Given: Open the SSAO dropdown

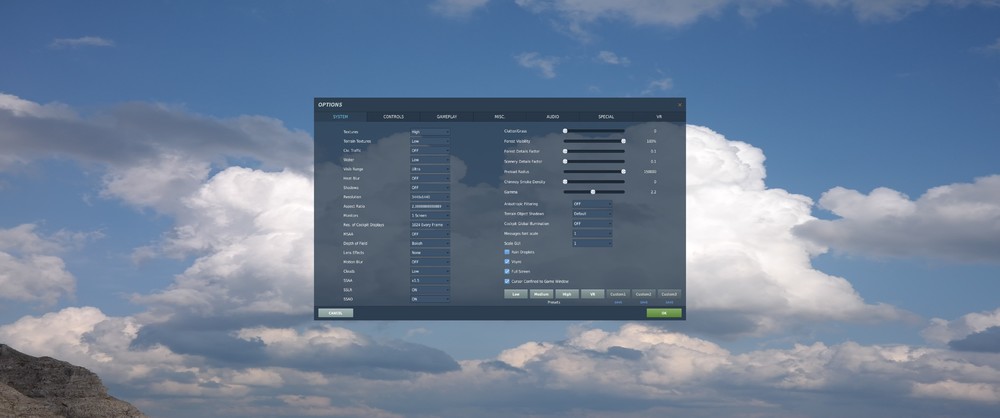Looking at the screenshot, I should pyautogui.click(x=430, y=299).
